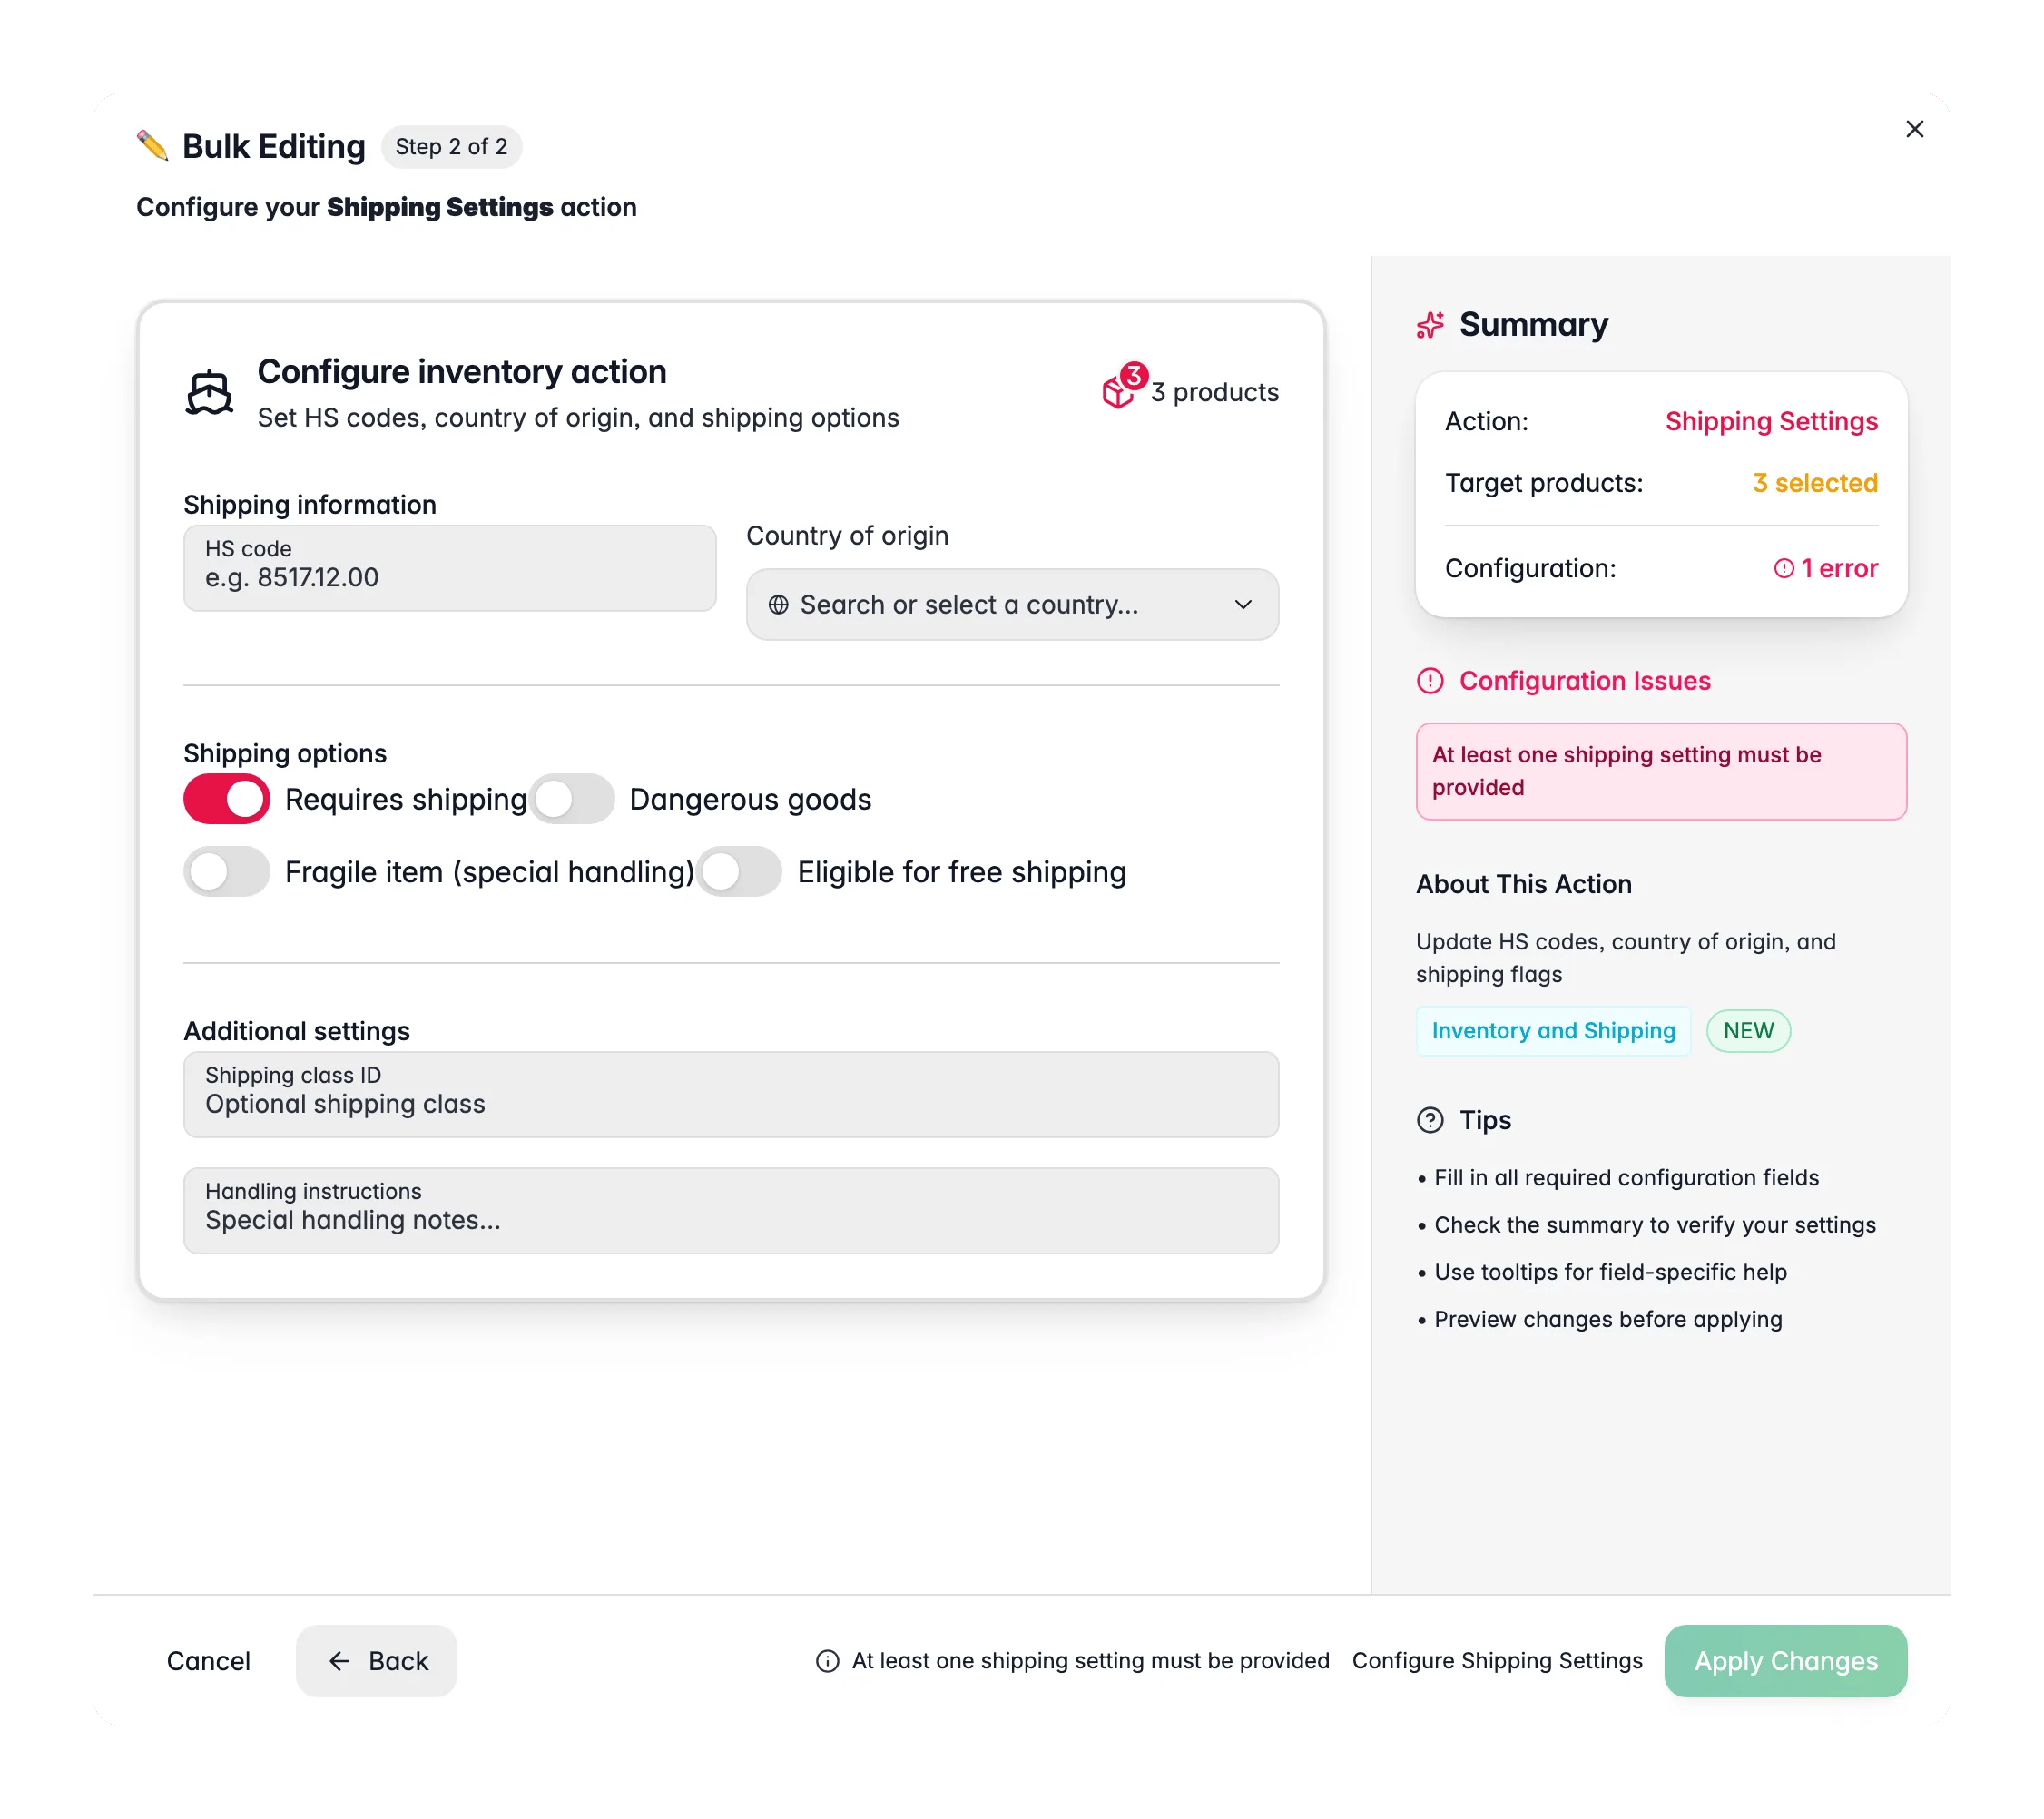The height and width of the screenshot is (1819, 2044).
Task: Click the Country of origin label
Action: [x=847, y=536]
